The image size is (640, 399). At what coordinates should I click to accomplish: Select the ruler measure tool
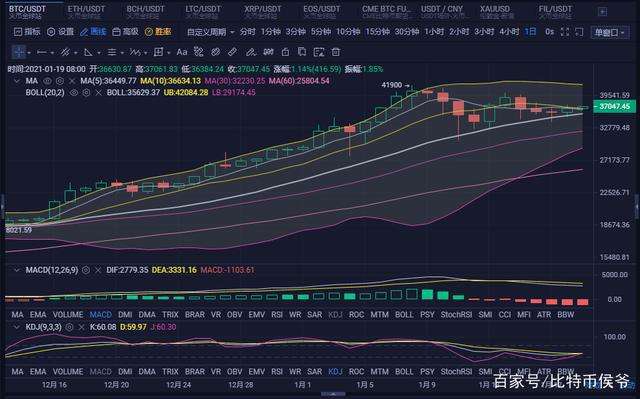coord(232,52)
